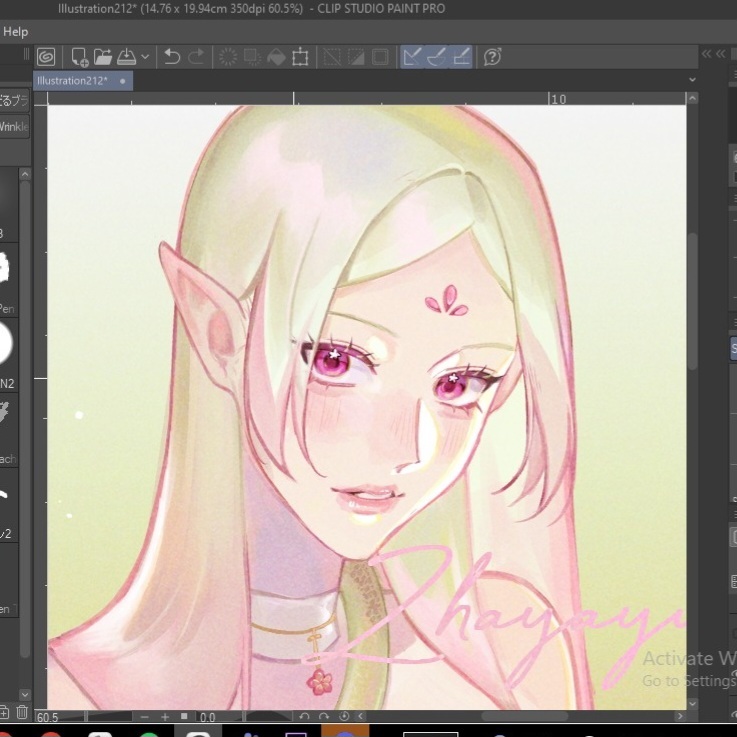
Task: Close Illustration212* tab via dot button
Action: coord(123,81)
